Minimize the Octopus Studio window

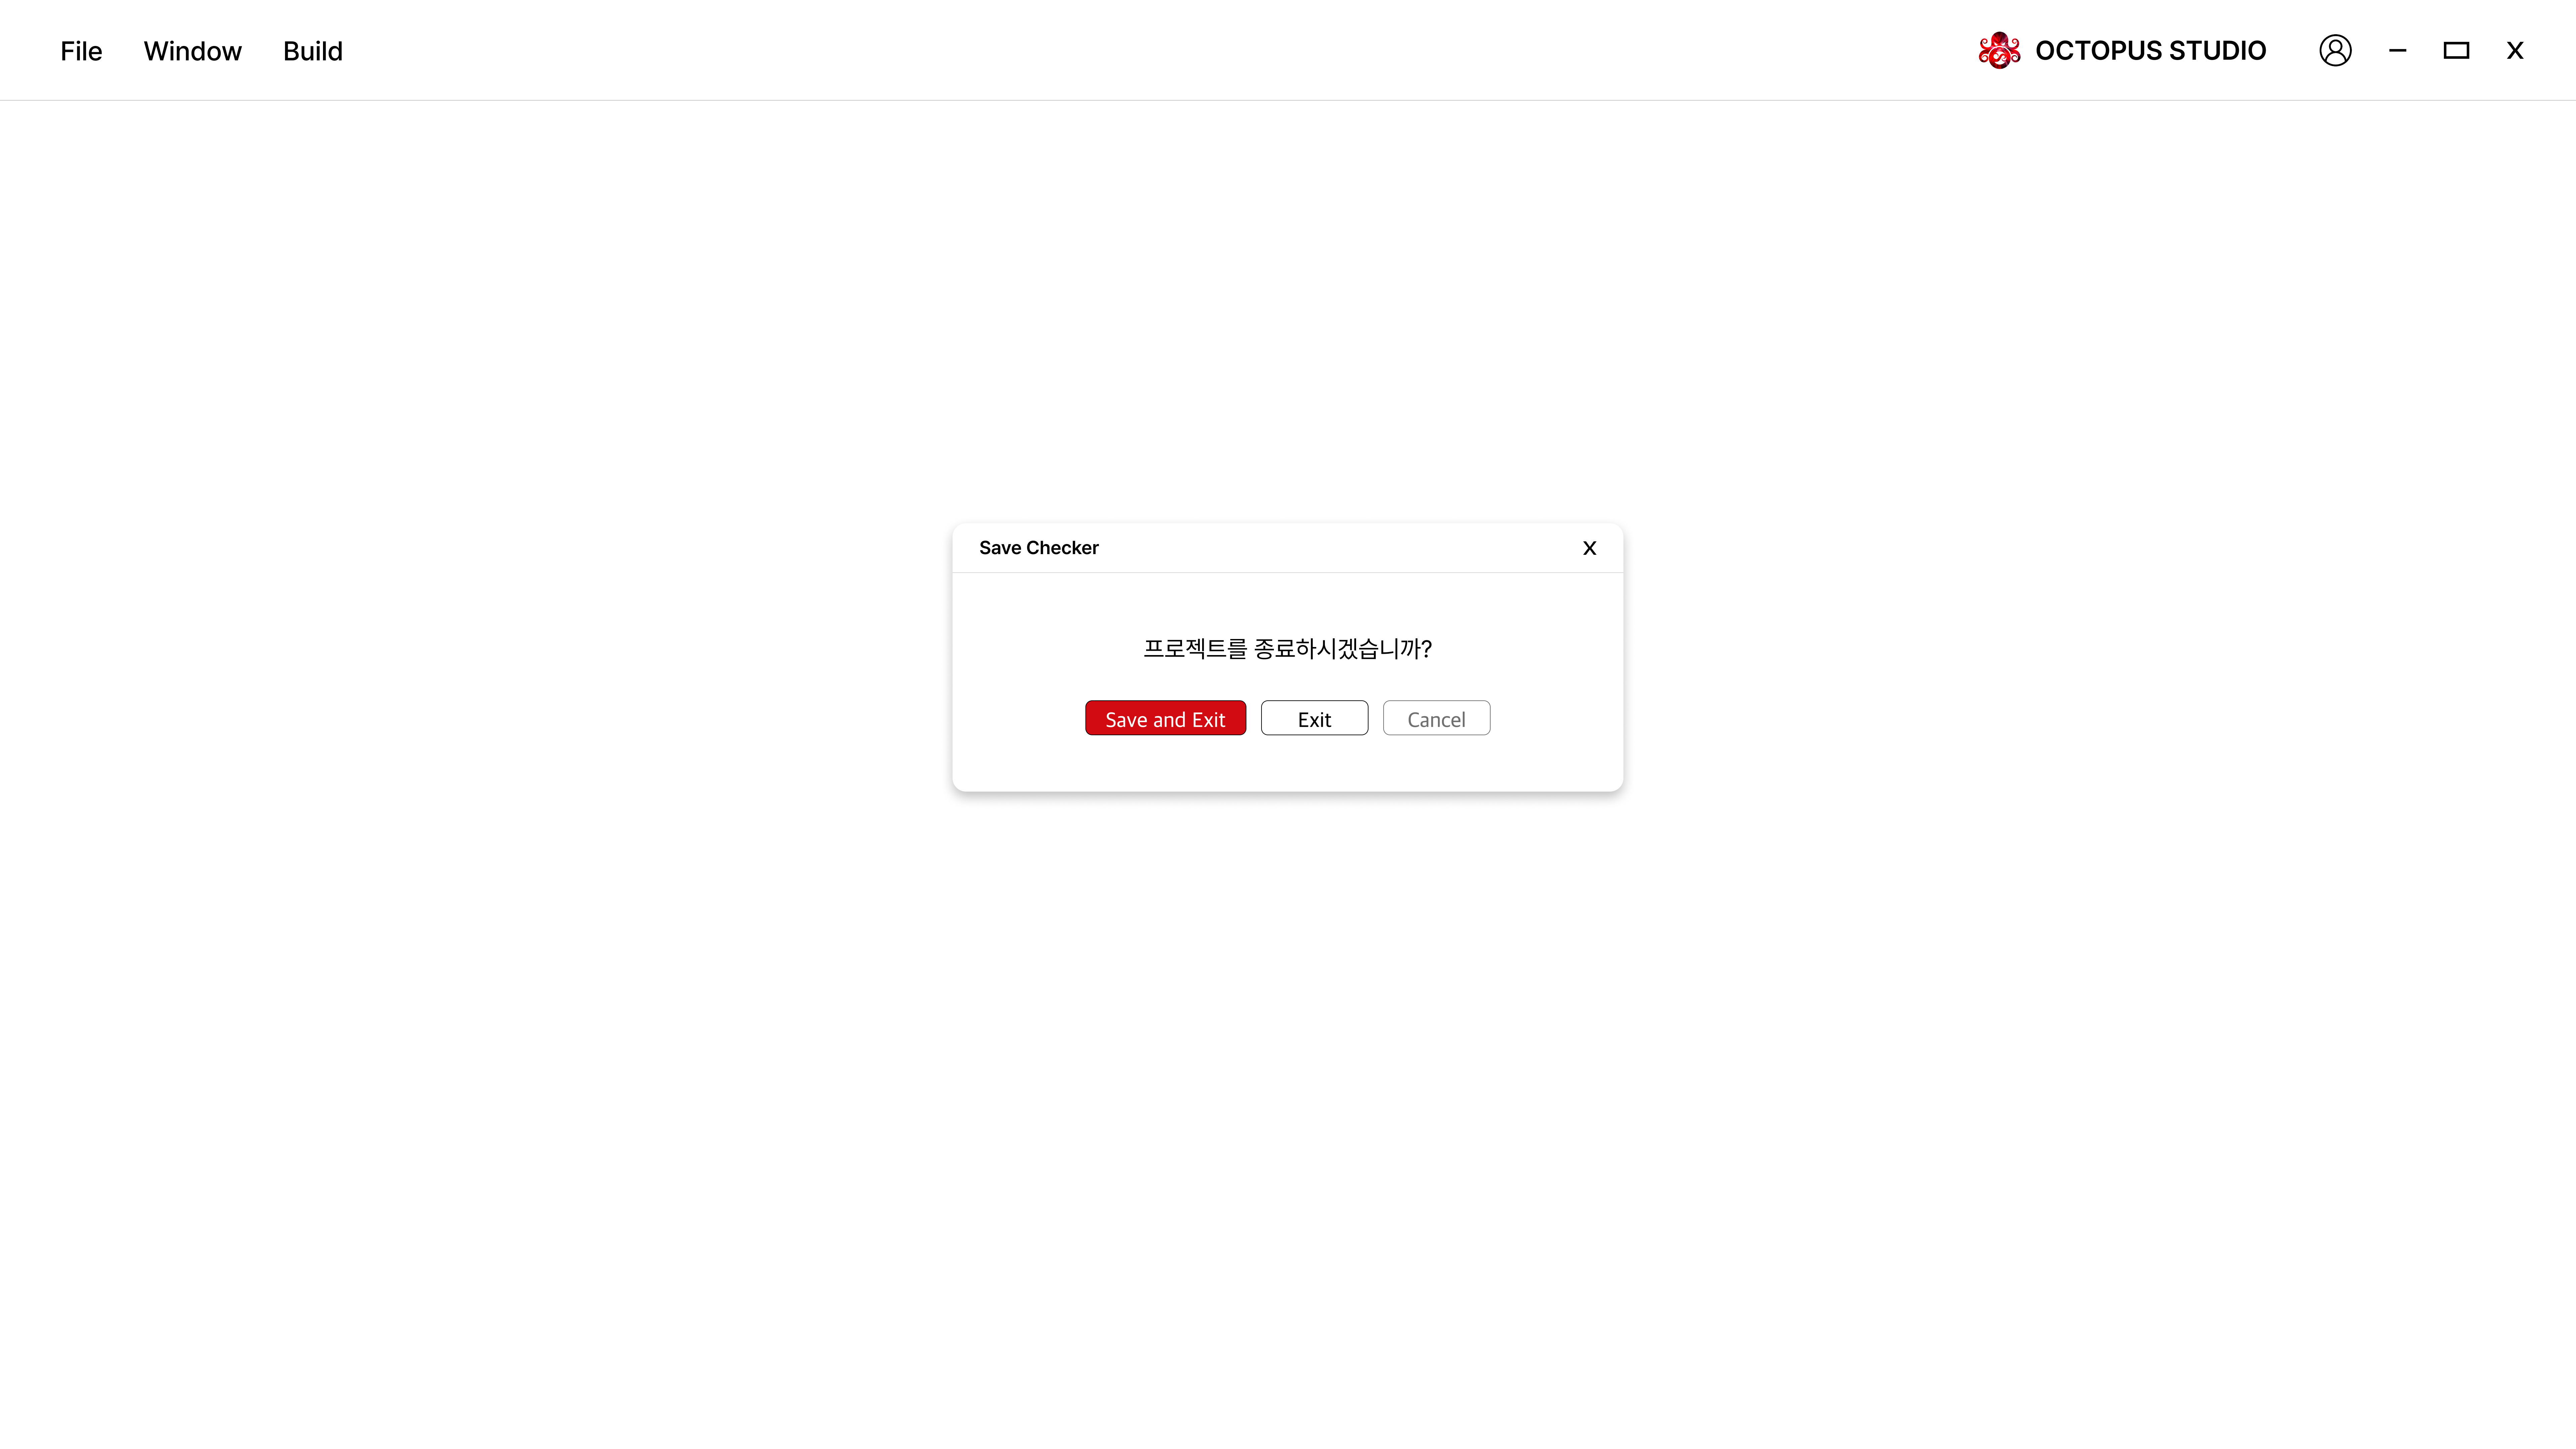(2397, 50)
